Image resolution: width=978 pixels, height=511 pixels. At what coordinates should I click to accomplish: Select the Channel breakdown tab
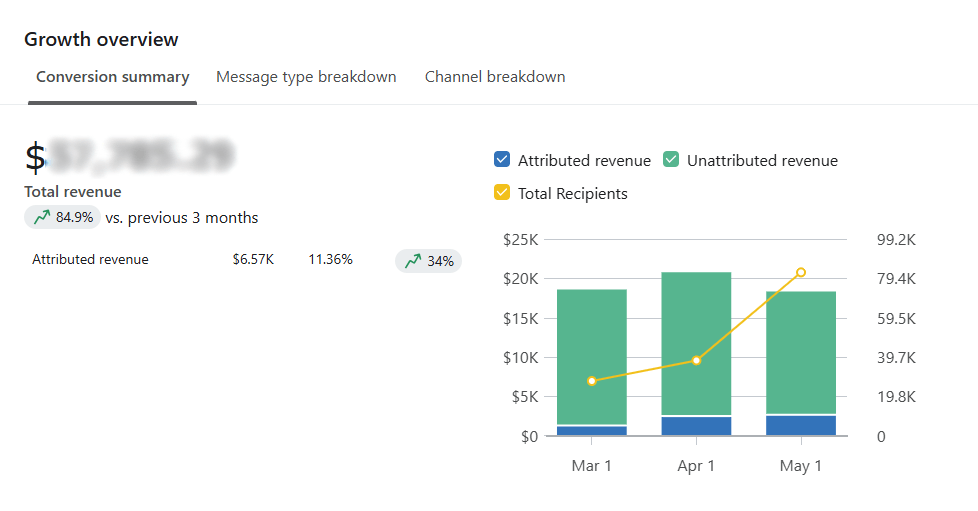click(495, 77)
